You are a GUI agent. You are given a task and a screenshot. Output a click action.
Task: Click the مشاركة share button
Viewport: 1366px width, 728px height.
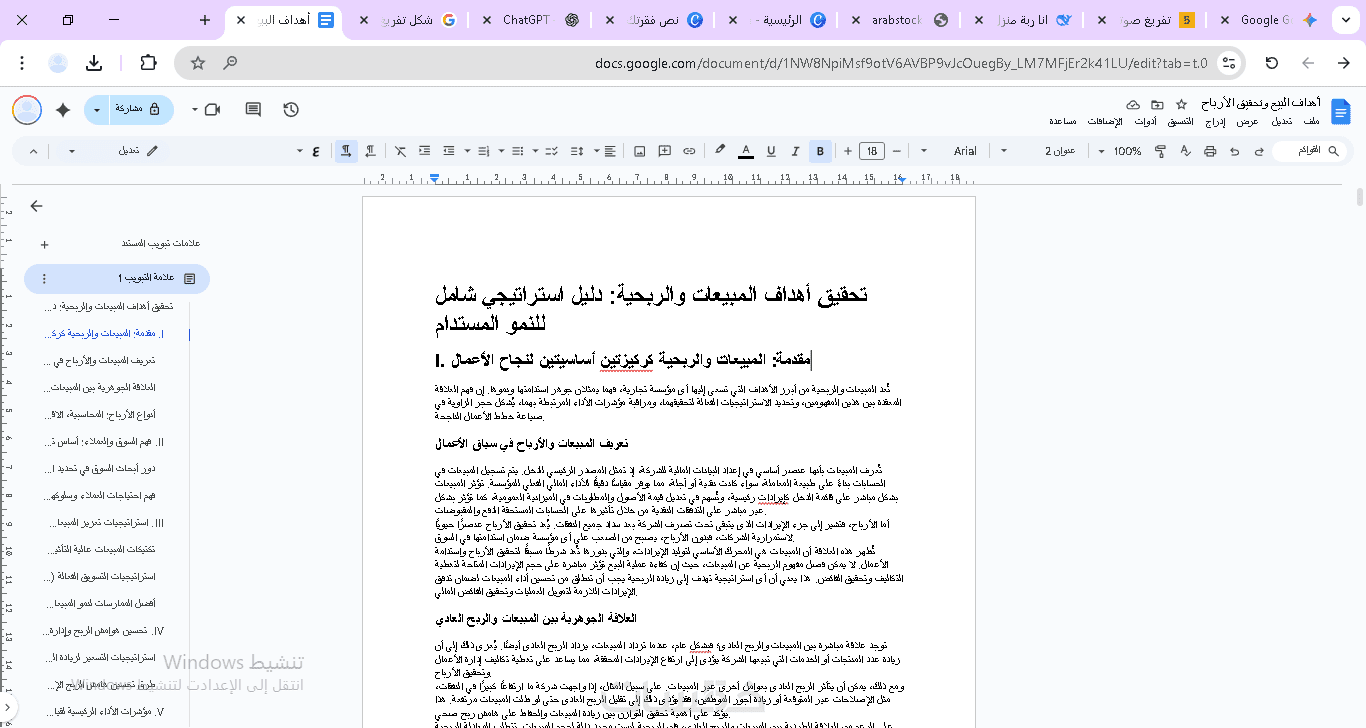pos(139,110)
